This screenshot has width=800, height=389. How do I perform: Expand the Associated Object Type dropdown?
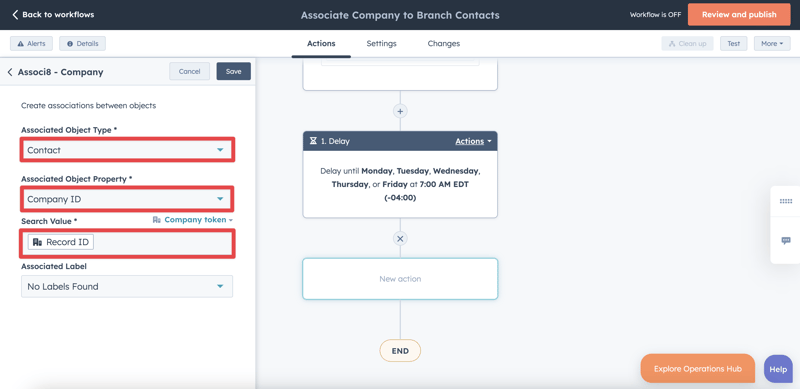[127, 150]
